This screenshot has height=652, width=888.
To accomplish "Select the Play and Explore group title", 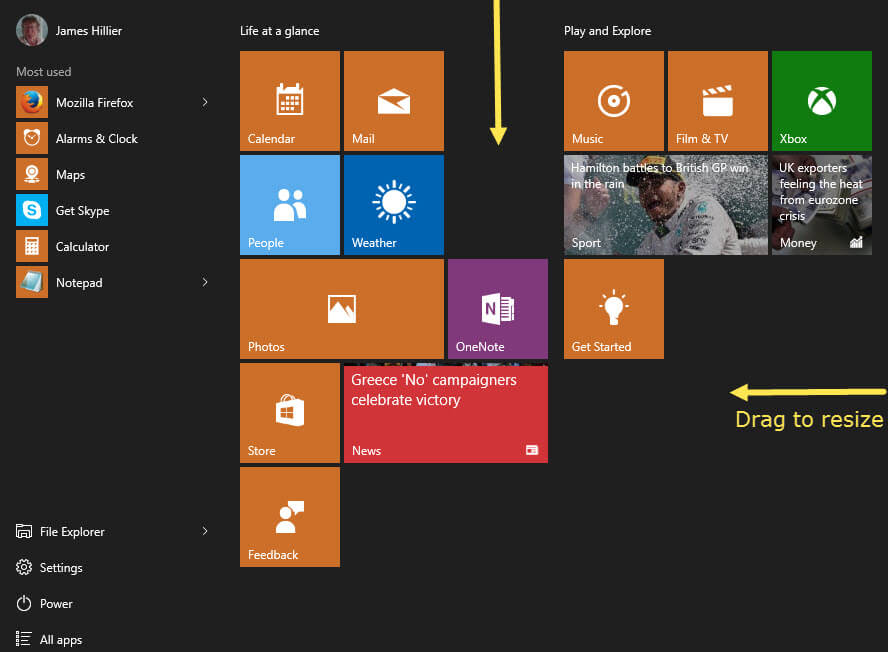I will tap(608, 31).
